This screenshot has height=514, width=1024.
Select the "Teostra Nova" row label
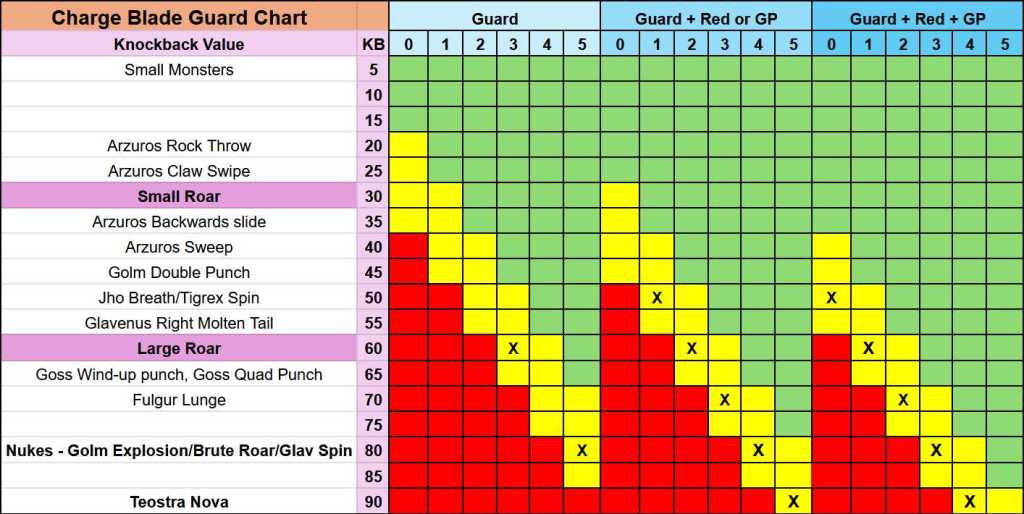(179, 502)
